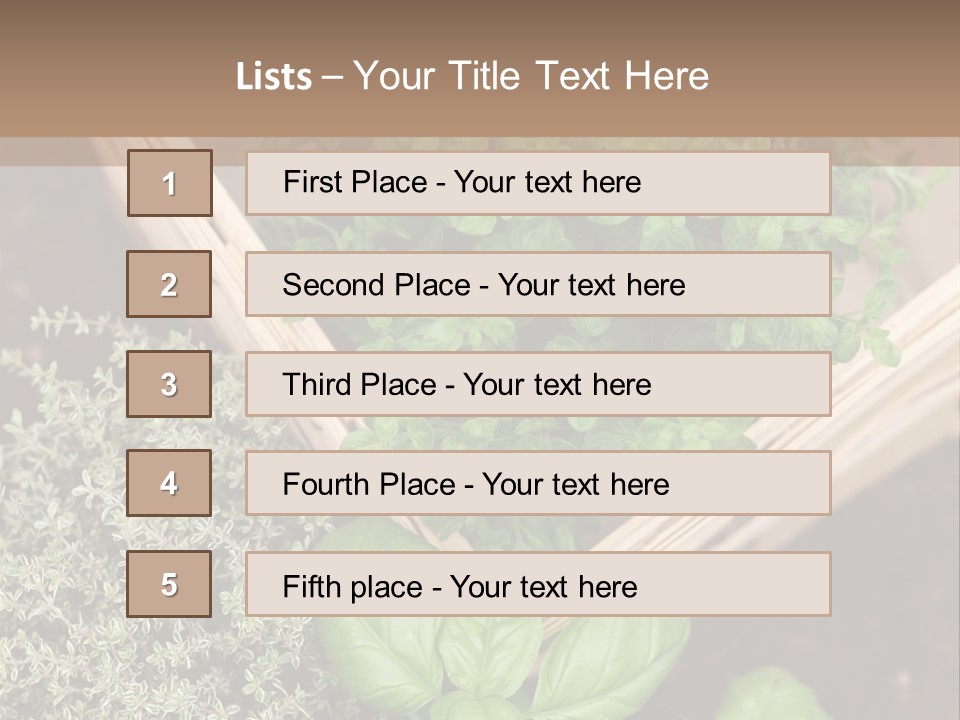This screenshot has width=960, height=720.
Task: Click "Your Title Text Here" in header
Action: click(x=531, y=77)
